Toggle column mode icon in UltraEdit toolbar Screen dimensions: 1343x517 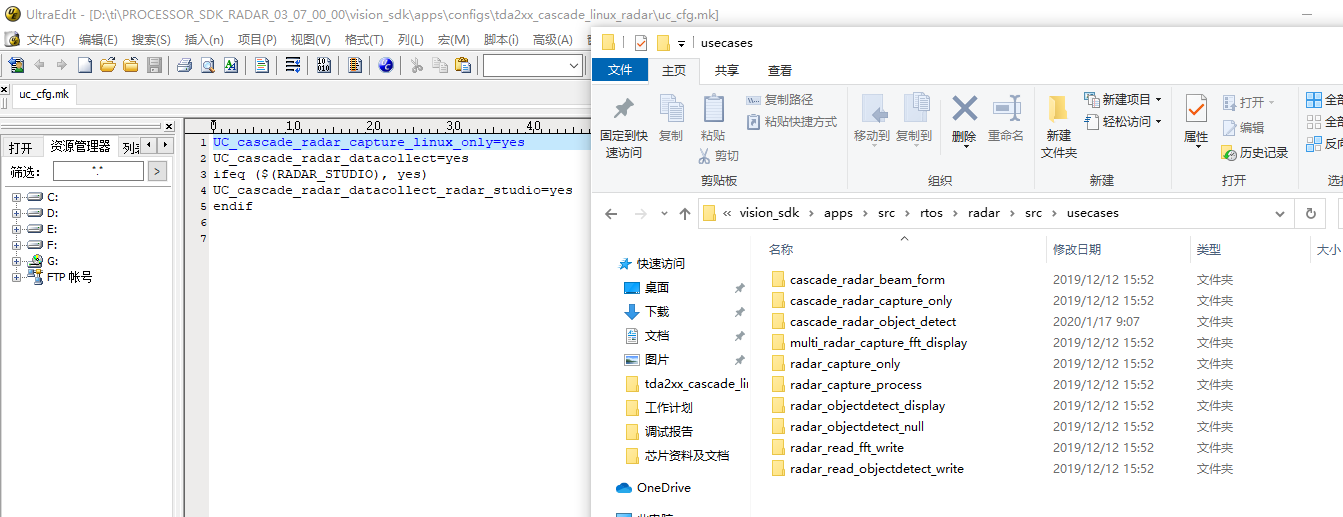coord(355,65)
